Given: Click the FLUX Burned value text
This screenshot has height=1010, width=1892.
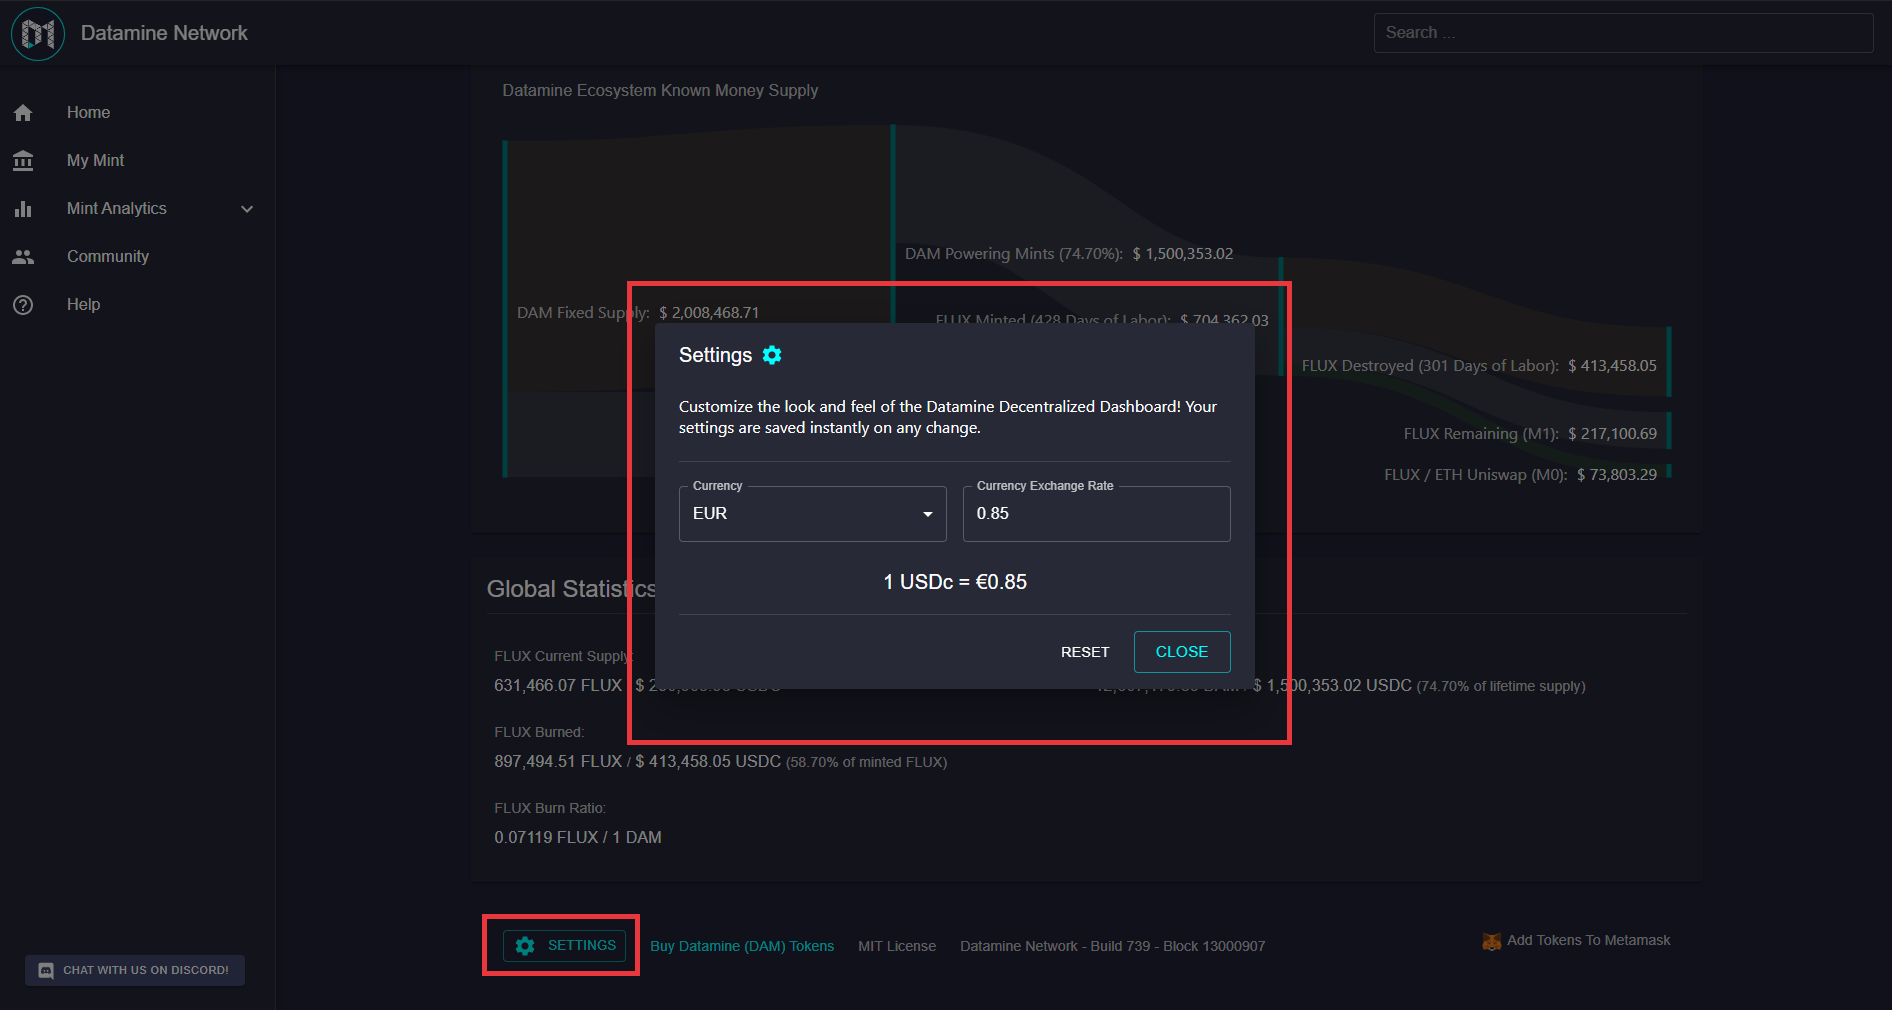Looking at the screenshot, I should pos(720,762).
